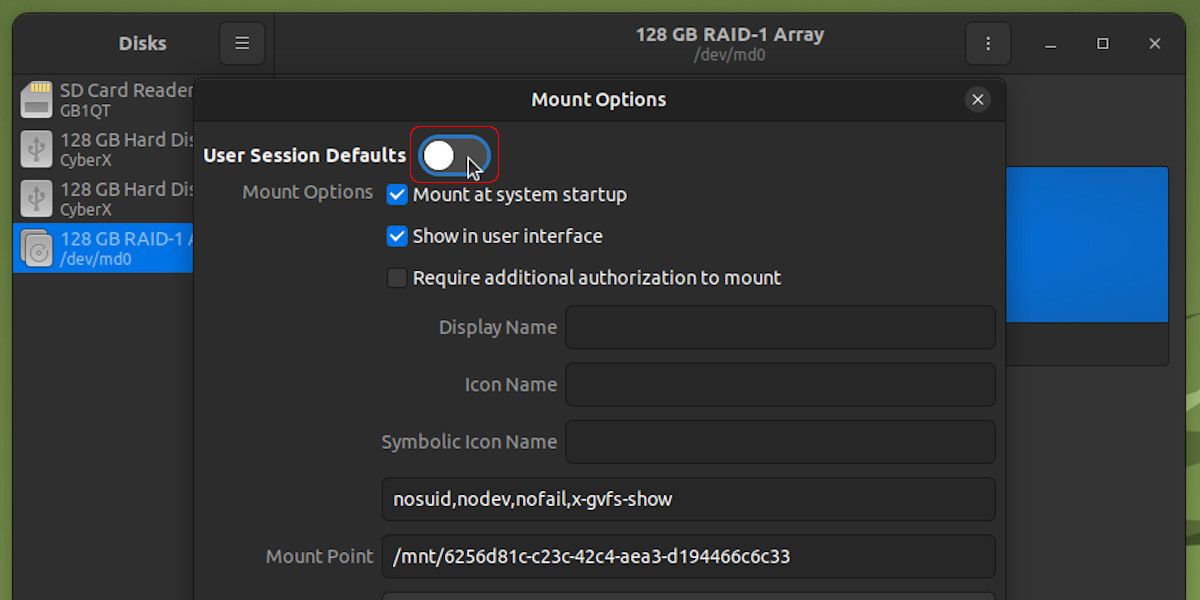The image size is (1200, 600).
Task: Click the Icon Name field
Action: (x=780, y=385)
